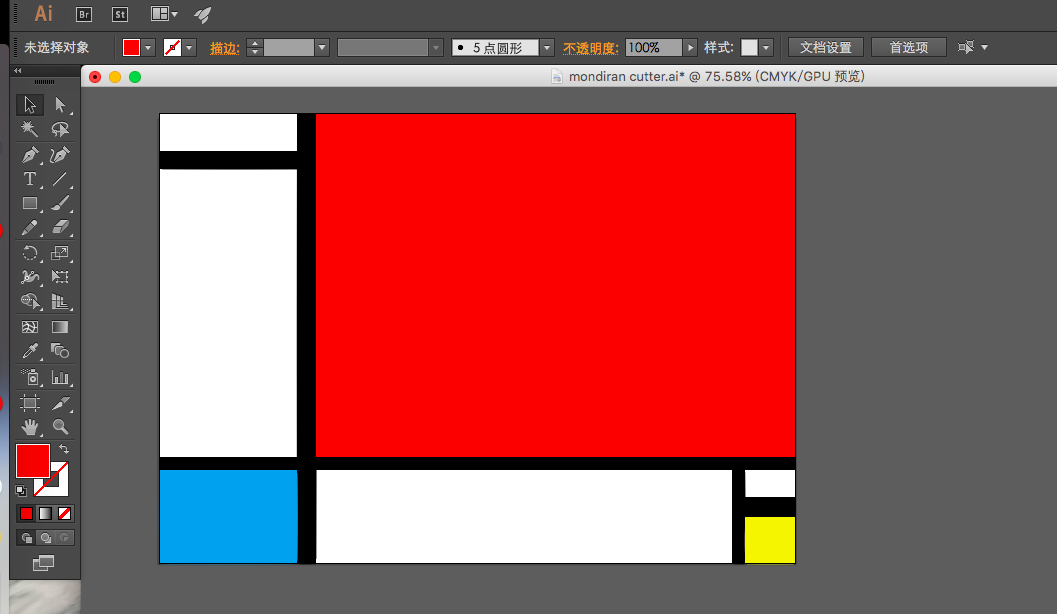Select the Symbol Sprayer tool
Viewport: 1057px width, 614px height.
pyautogui.click(x=30, y=377)
